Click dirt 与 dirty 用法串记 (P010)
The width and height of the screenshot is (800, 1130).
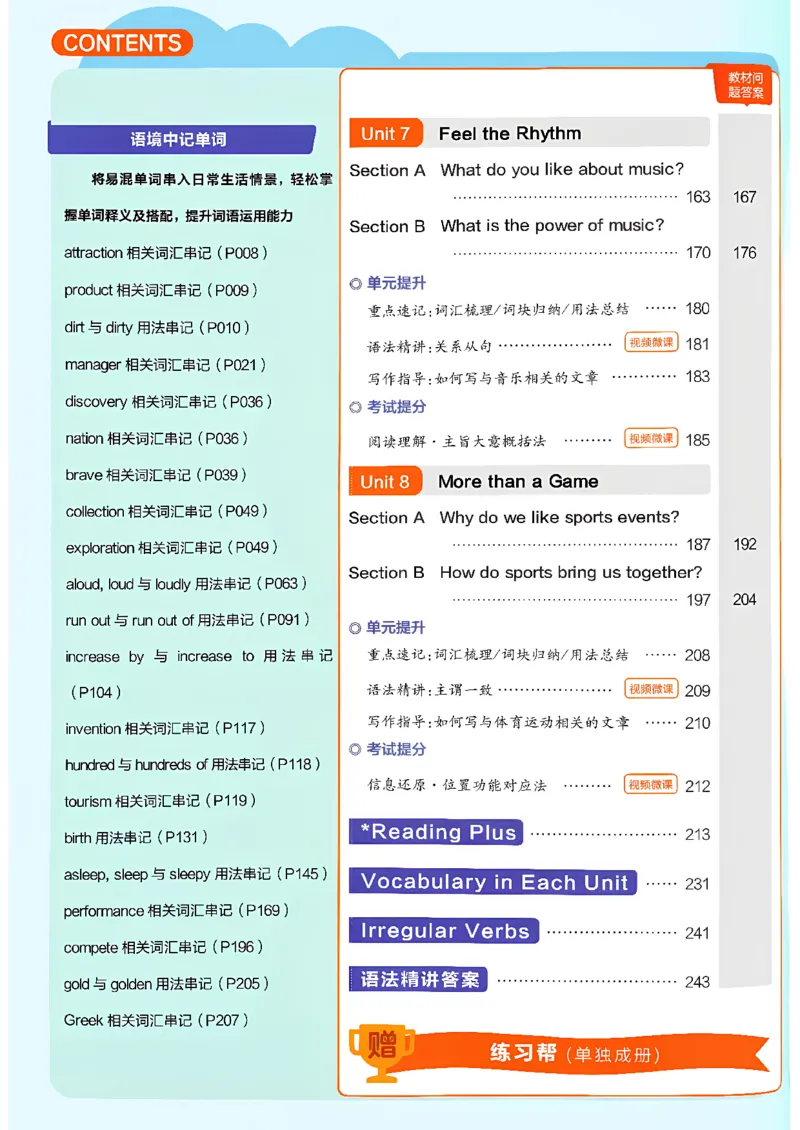157,327
